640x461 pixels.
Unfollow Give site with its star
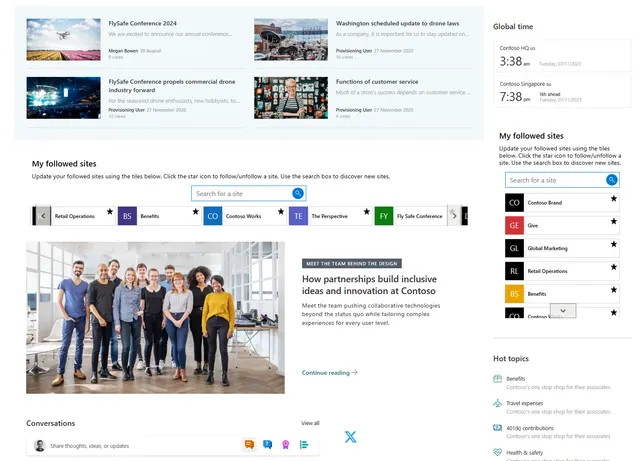point(613,221)
